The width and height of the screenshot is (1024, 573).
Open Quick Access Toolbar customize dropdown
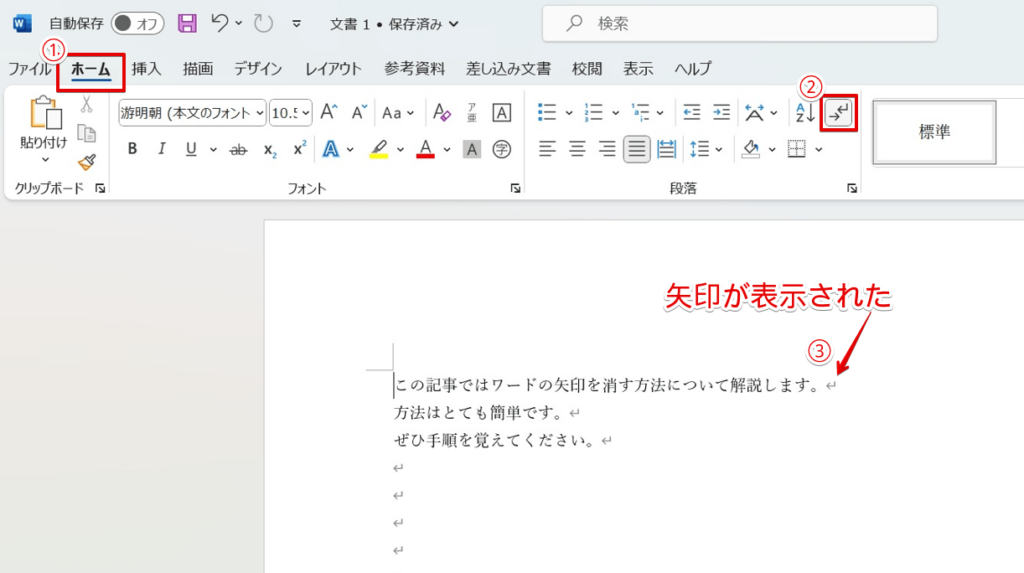click(x=296, y=24)
